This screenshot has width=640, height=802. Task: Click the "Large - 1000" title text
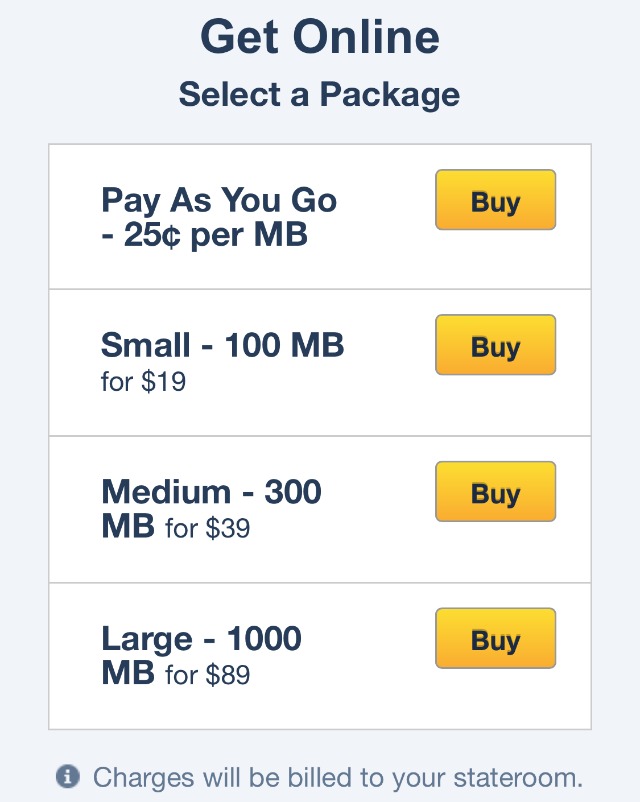click(x=202, y=639)
